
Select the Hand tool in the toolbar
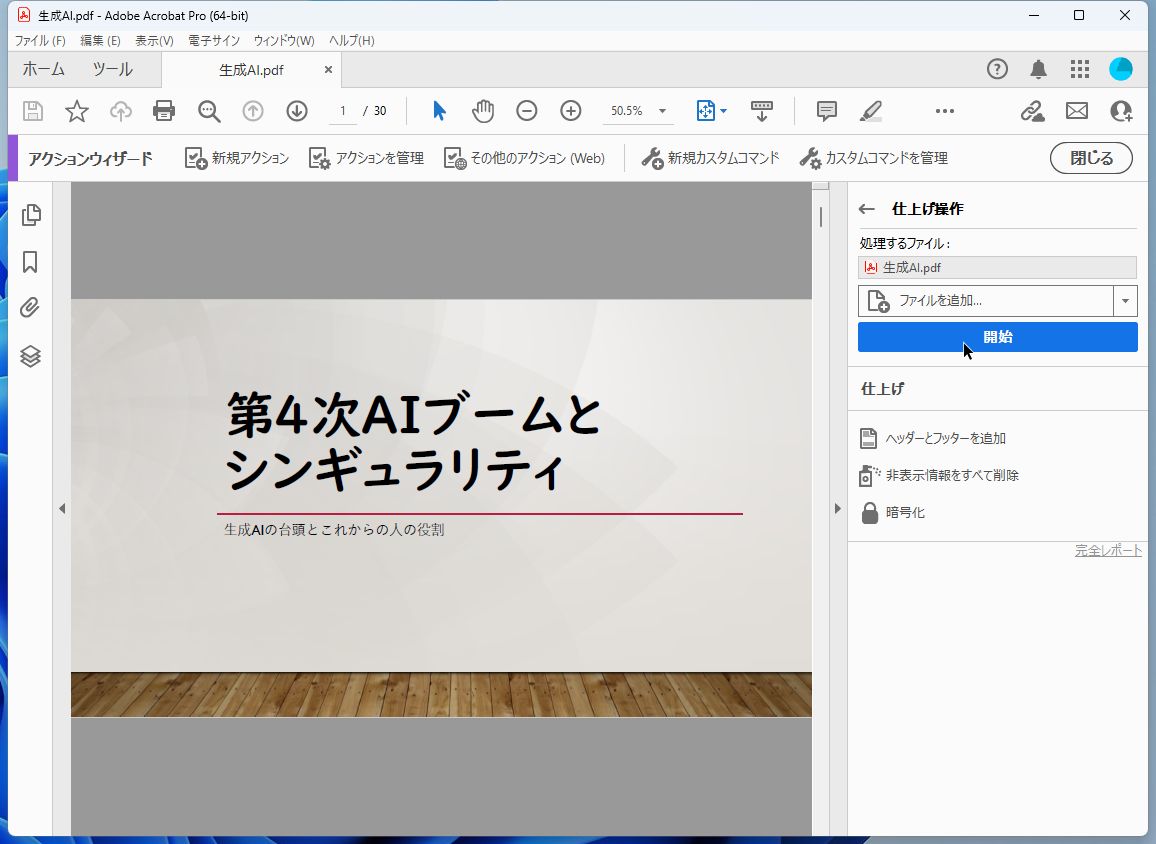pos(483,111)
